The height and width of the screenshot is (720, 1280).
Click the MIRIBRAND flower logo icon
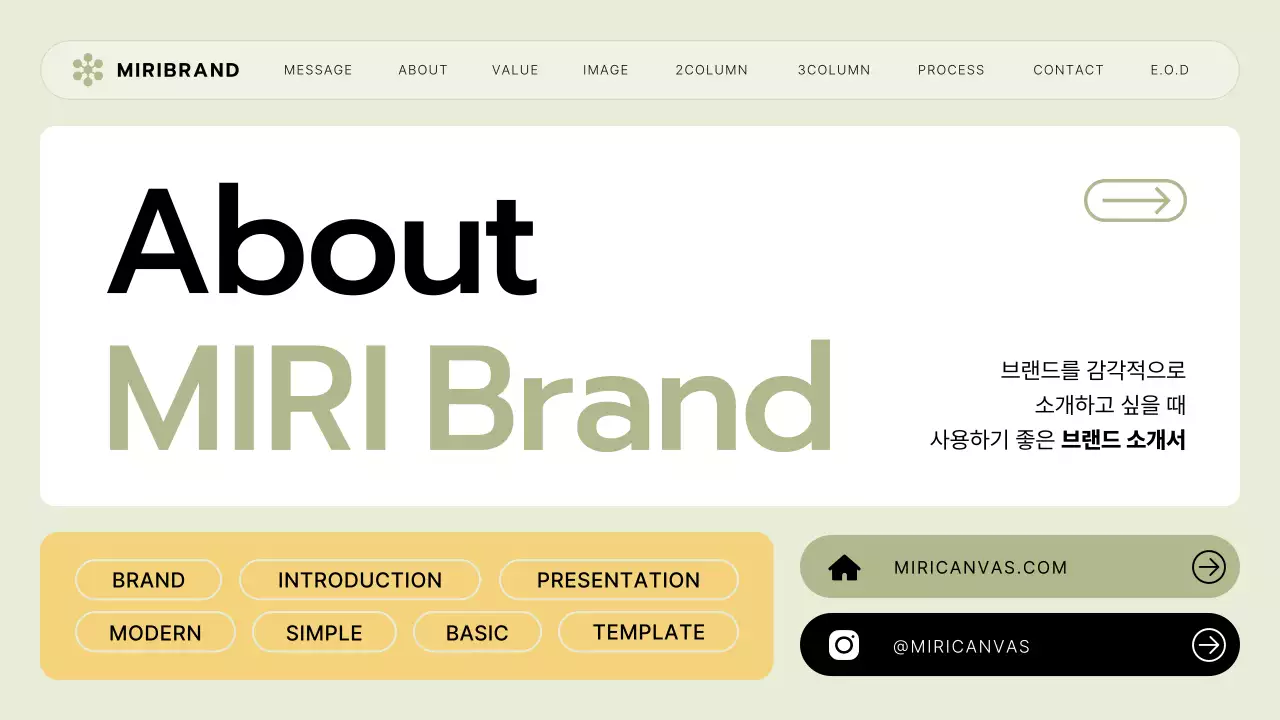click(90, 70)
